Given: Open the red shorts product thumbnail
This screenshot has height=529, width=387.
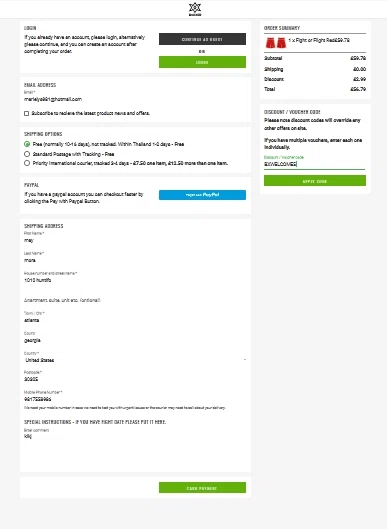Looking at the screenshot, I should (276, 43).
